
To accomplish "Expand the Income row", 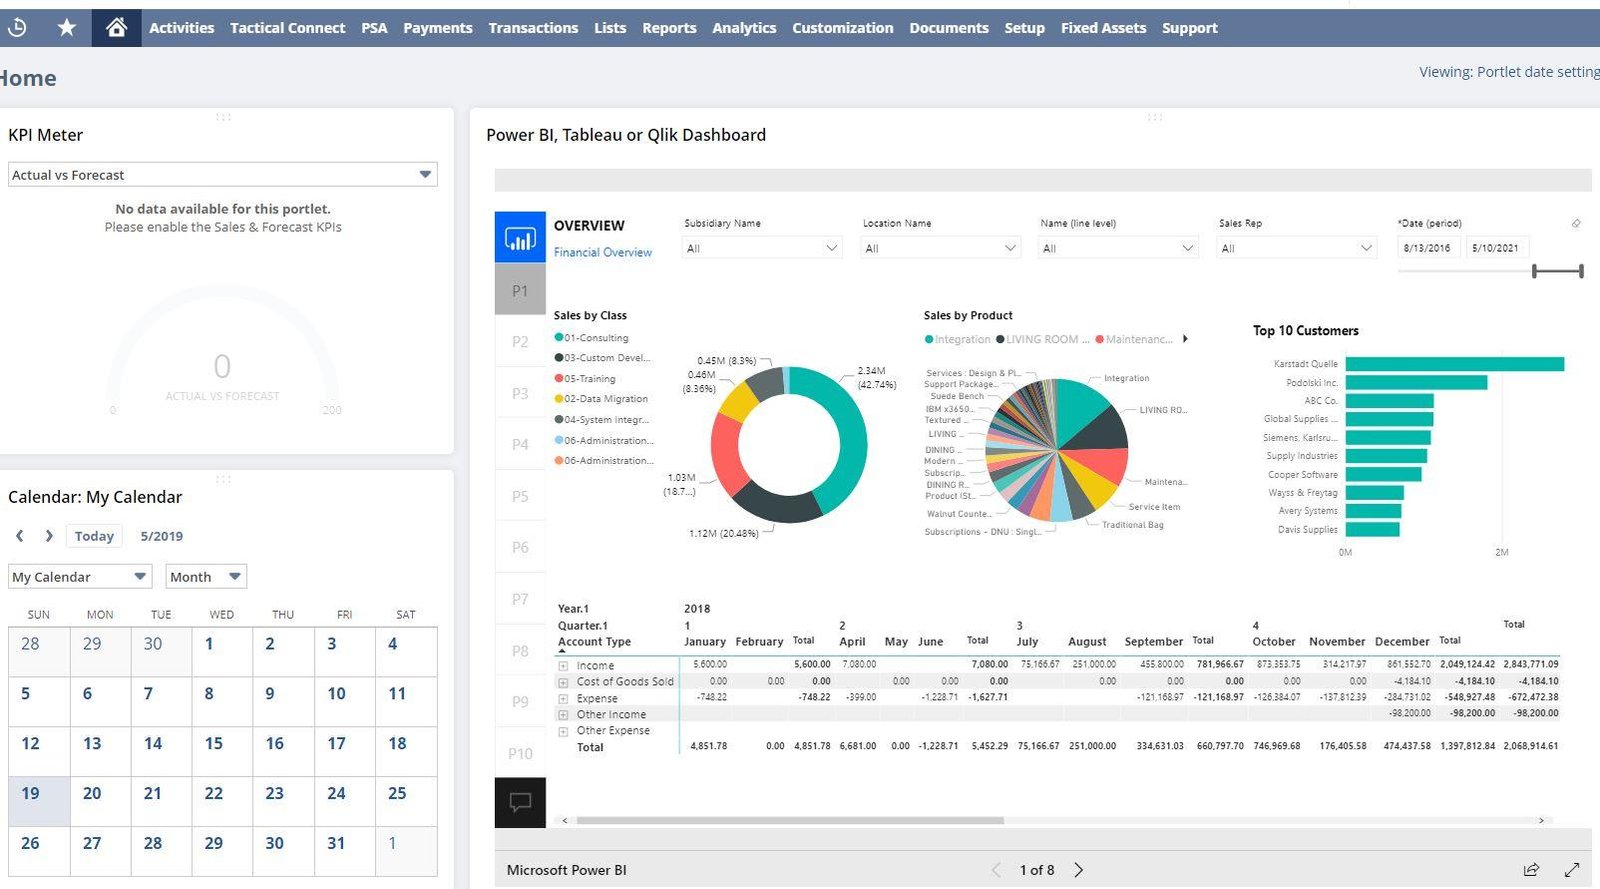I will 563,666.
